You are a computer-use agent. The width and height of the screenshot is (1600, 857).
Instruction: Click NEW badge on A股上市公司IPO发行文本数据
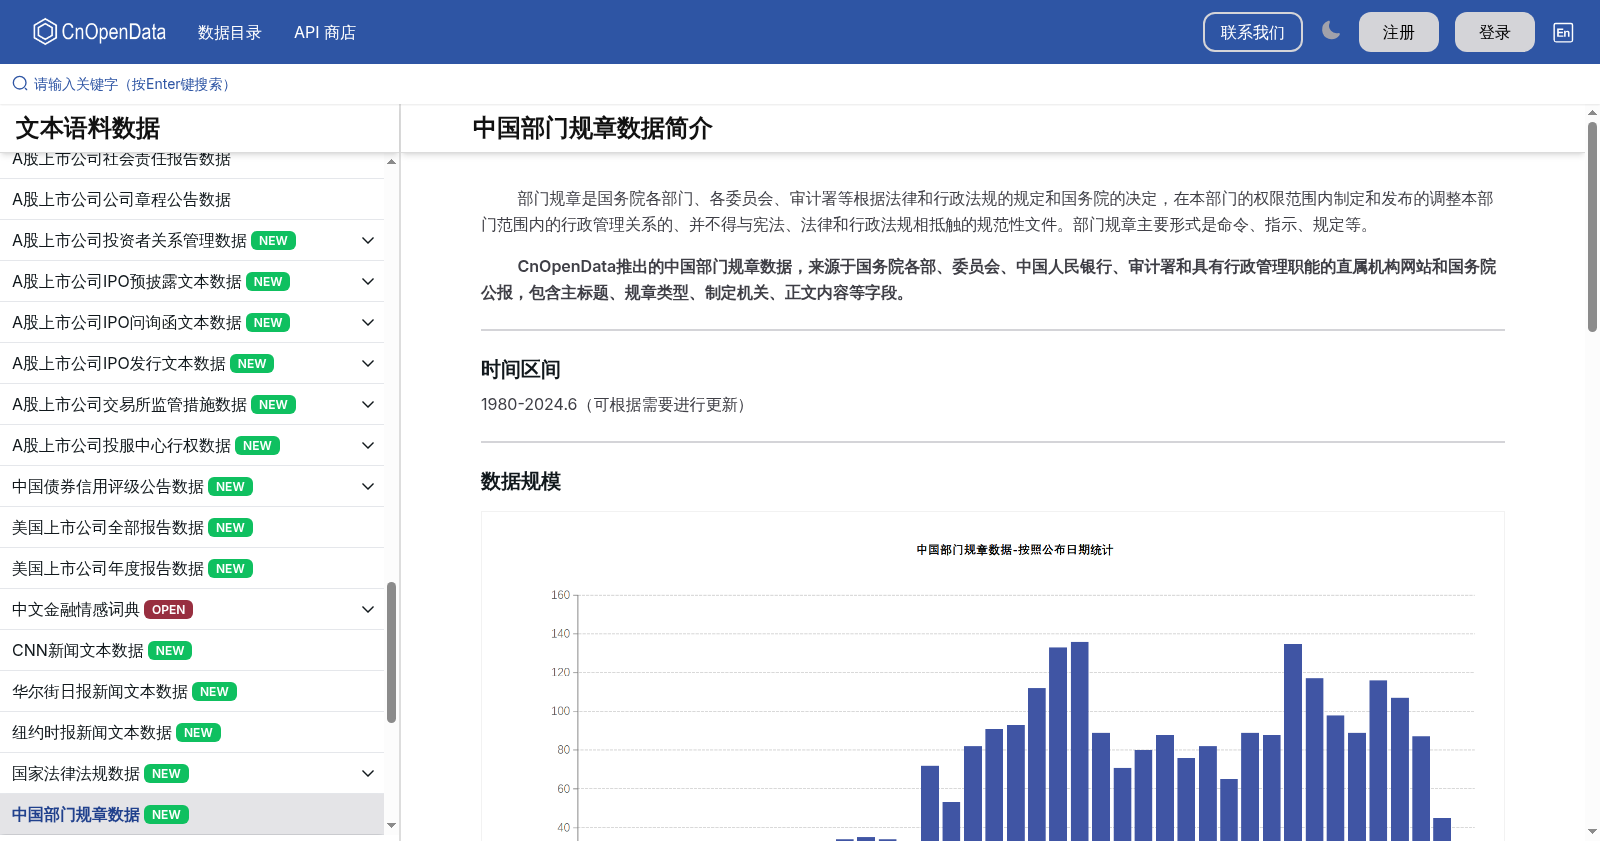coord(252,364)
